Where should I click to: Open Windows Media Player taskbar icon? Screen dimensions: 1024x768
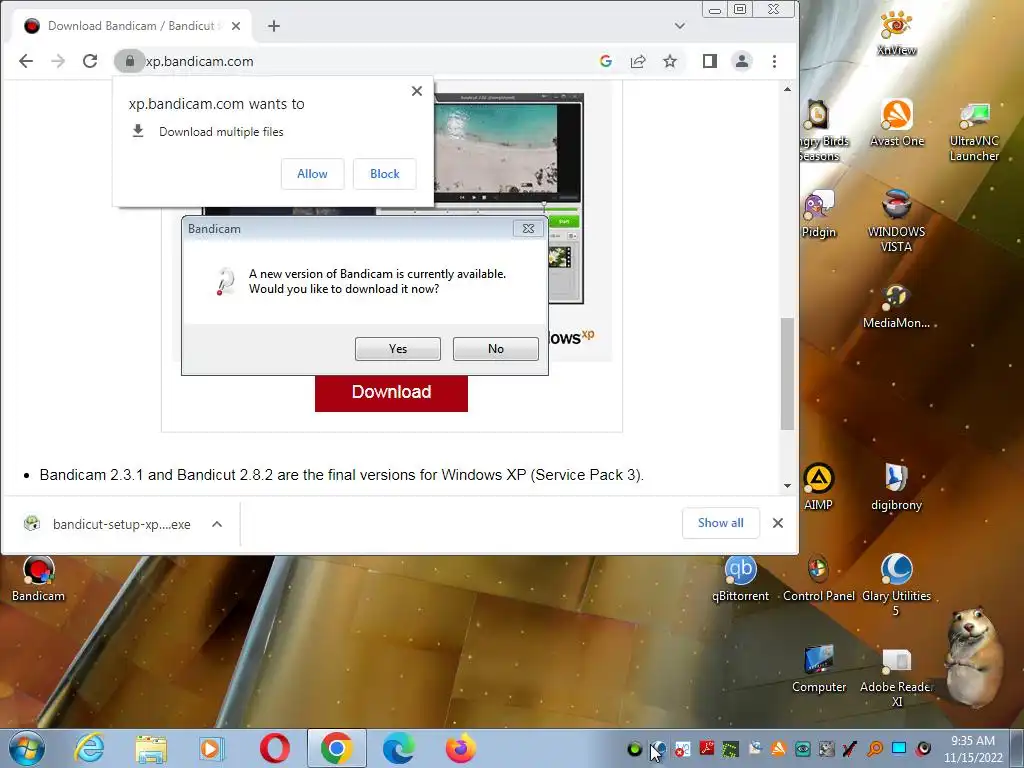click(x=212, y=748)
